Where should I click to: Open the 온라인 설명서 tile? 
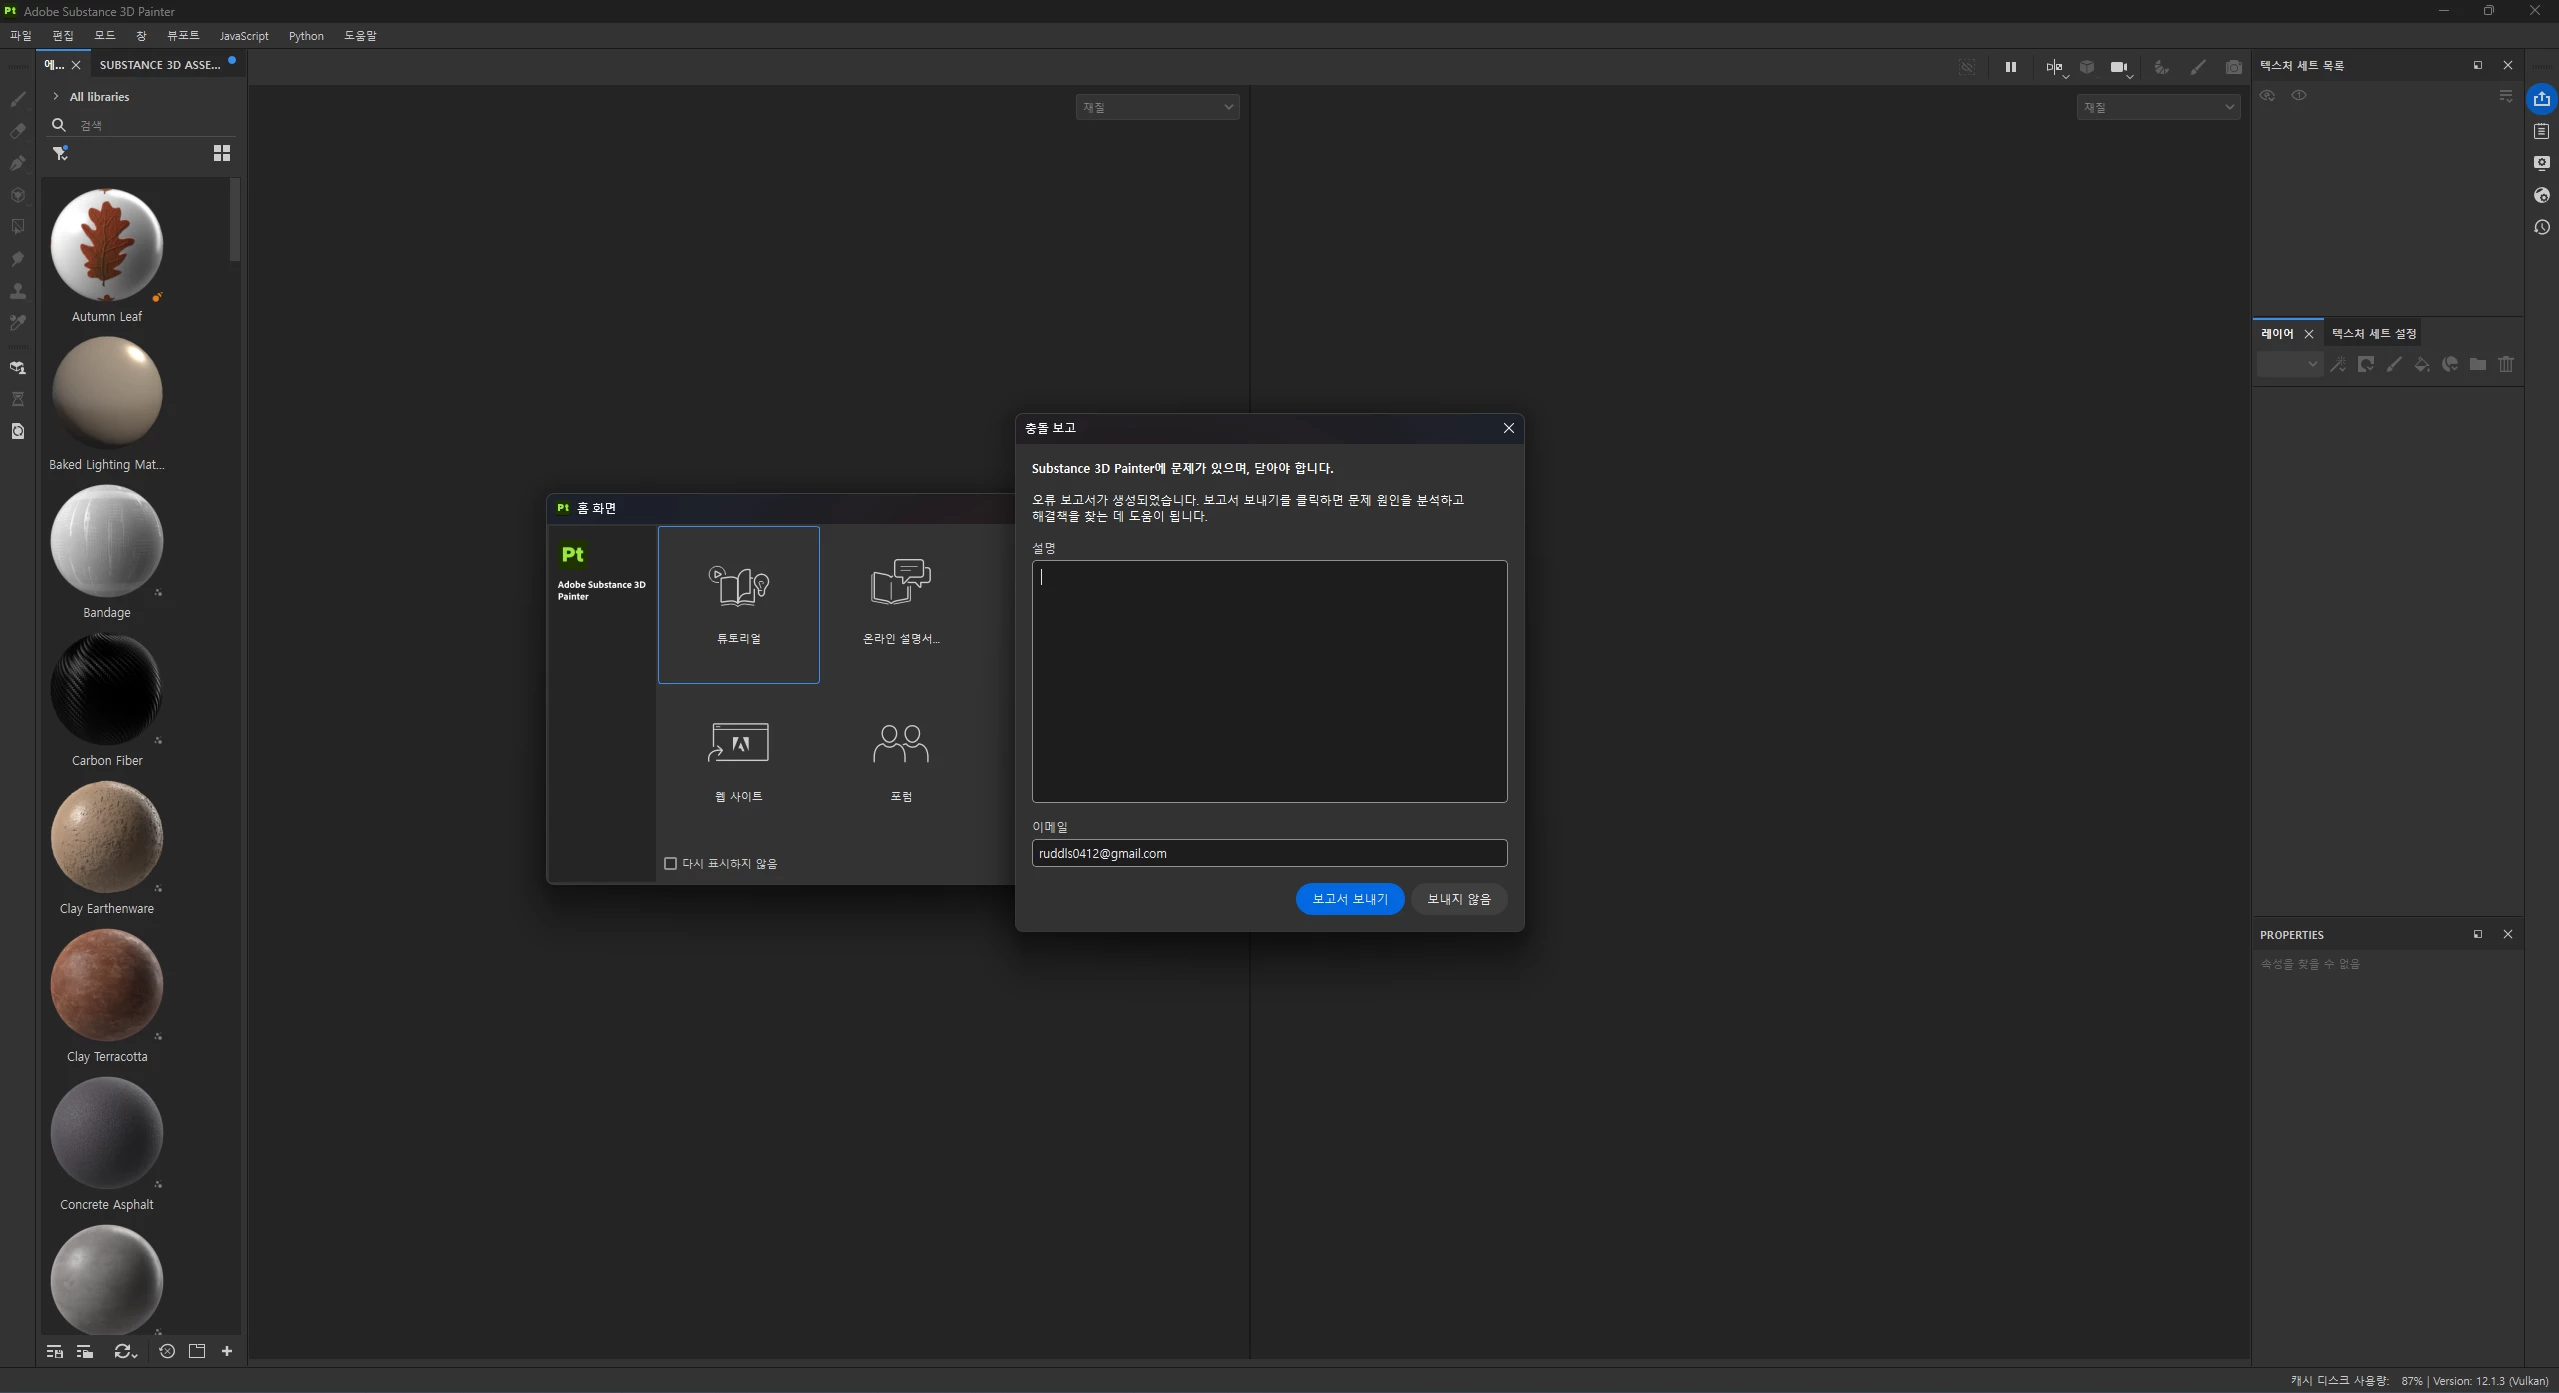[901, 605]
